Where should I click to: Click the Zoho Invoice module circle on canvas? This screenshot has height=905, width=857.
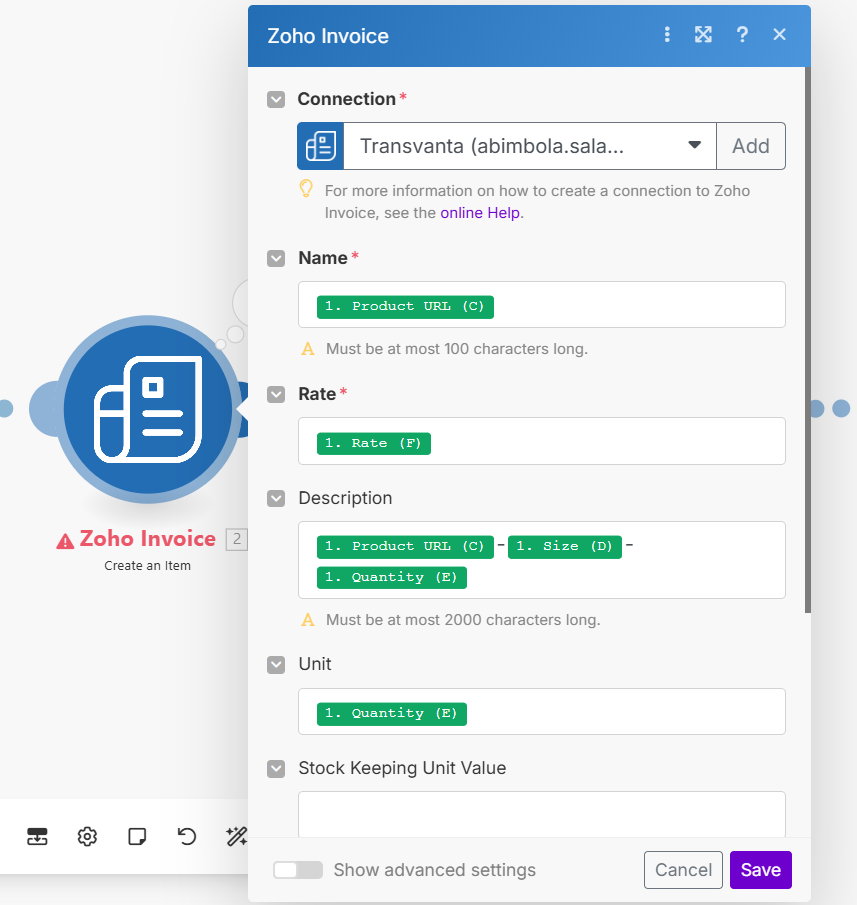click(148, 409)
